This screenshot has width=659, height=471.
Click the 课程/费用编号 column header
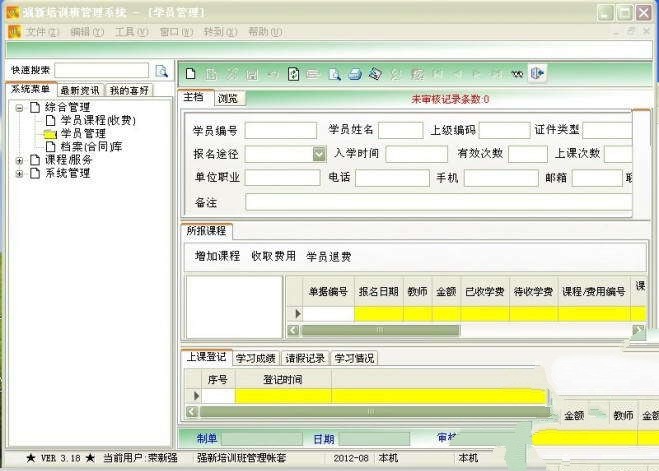coord(593,291)
